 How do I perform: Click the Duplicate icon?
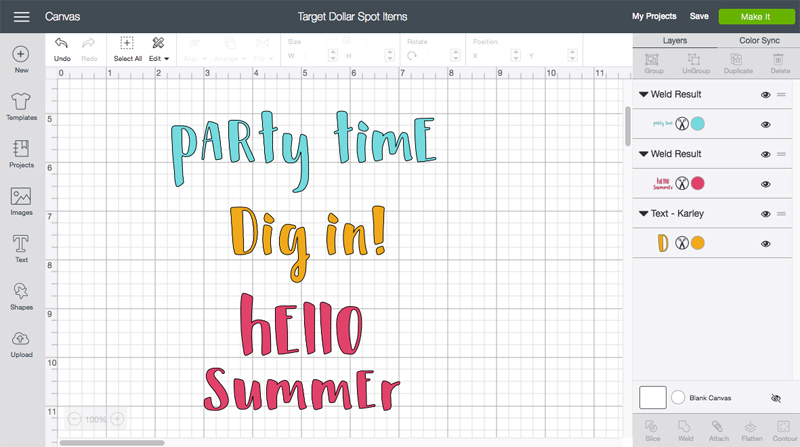pos(738,64)
